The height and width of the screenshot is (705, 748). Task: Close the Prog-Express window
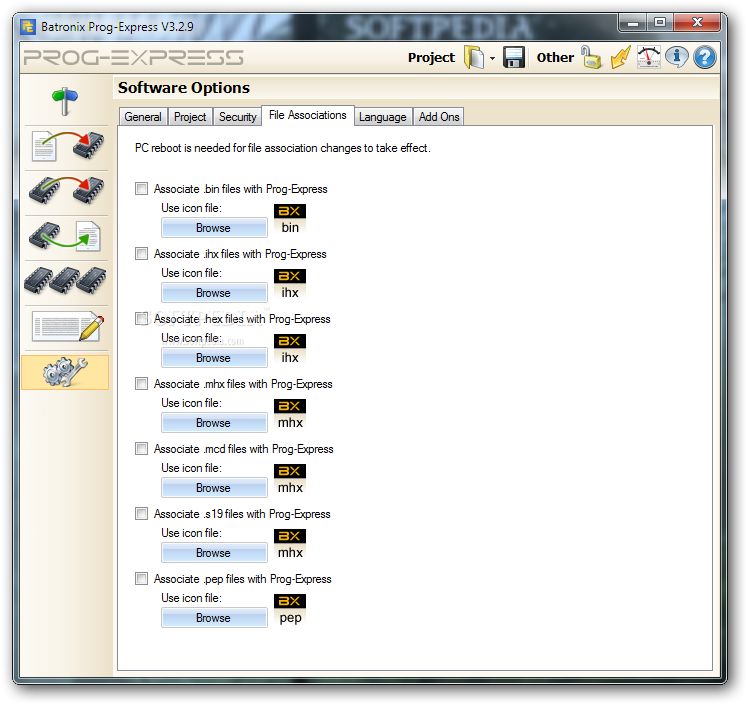point(697,22)
